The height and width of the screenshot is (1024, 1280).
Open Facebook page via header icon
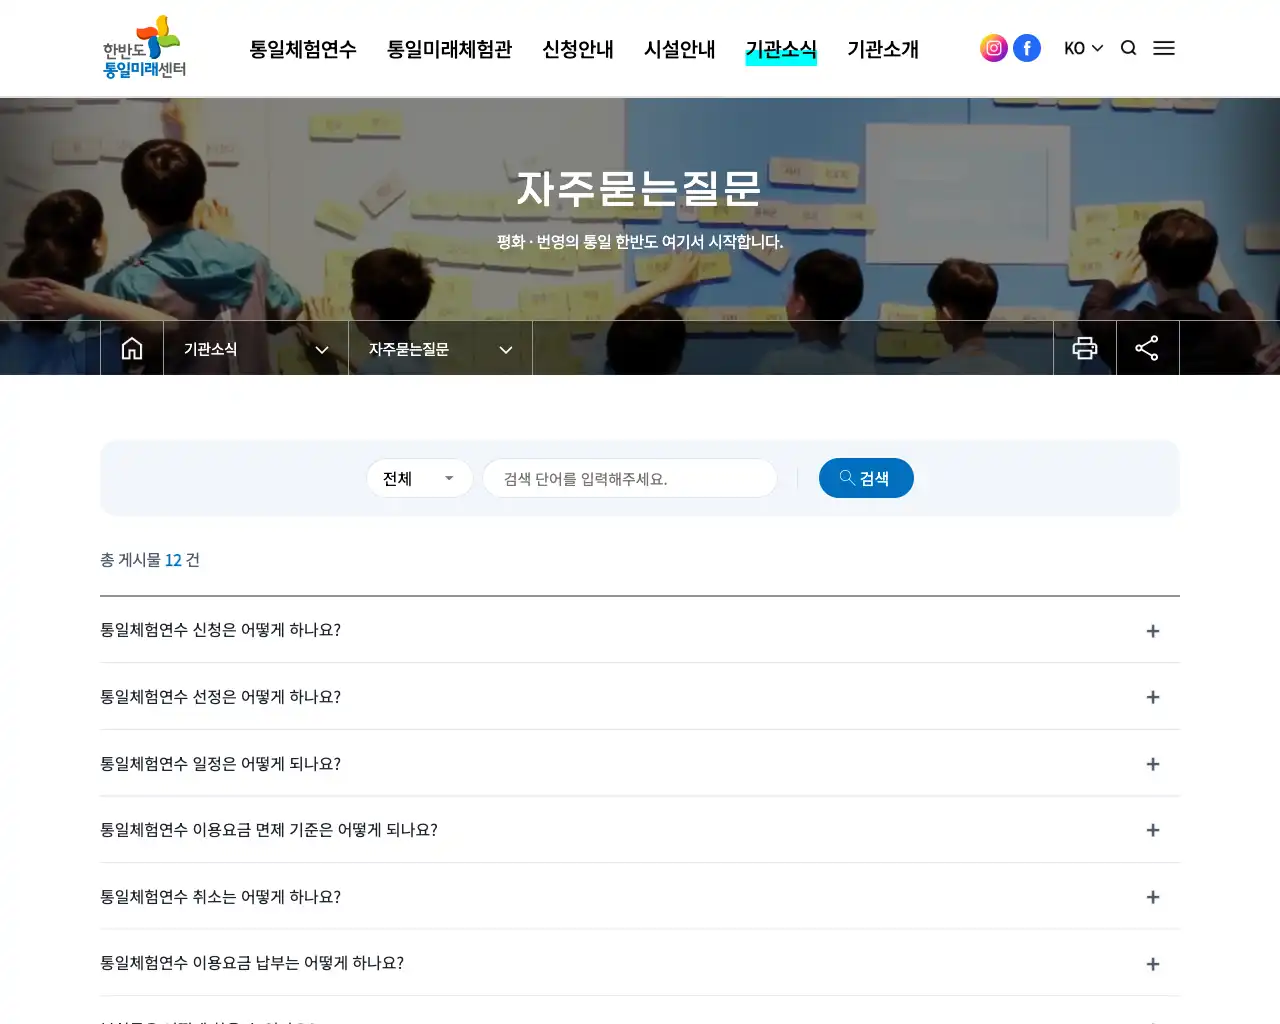click(1027, 47)
